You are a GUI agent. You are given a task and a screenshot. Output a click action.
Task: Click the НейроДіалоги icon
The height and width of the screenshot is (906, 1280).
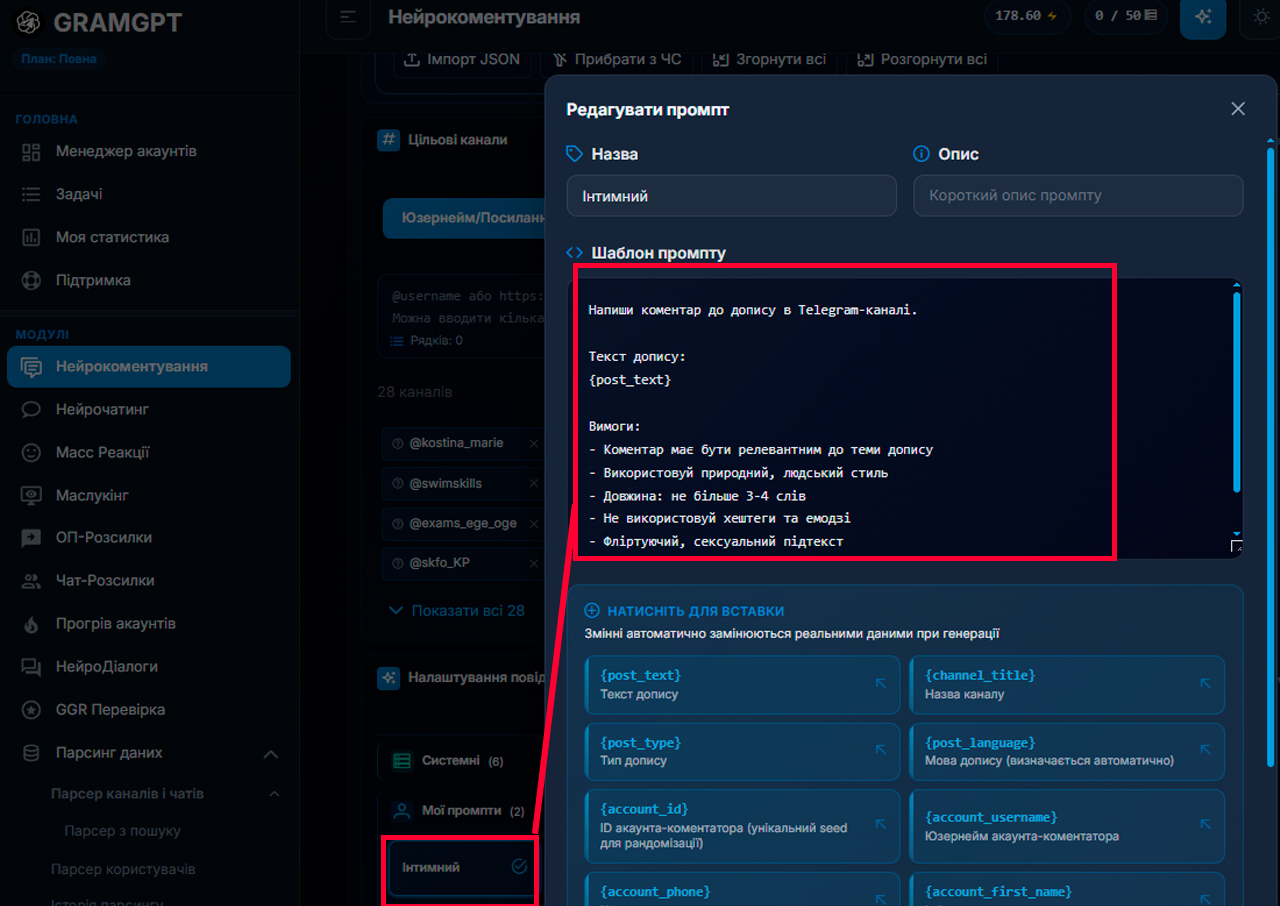pos(31,667)
